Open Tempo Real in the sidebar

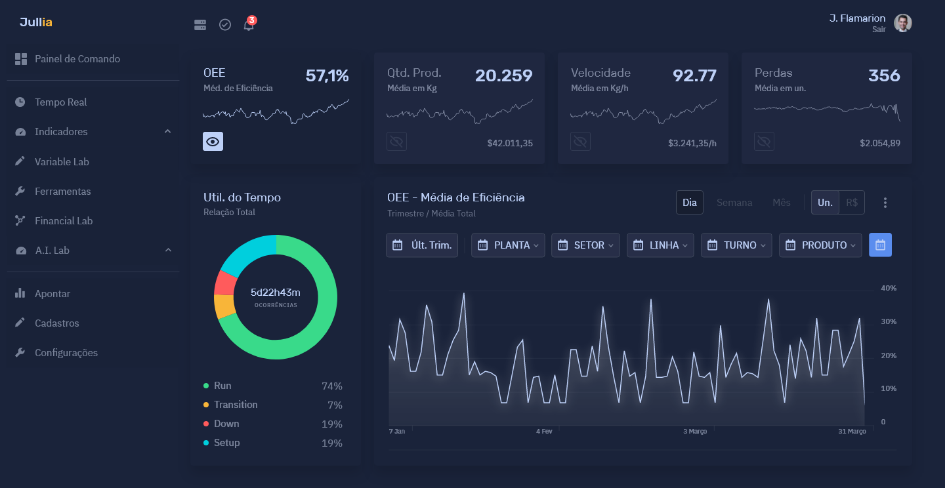coord(61,102)
